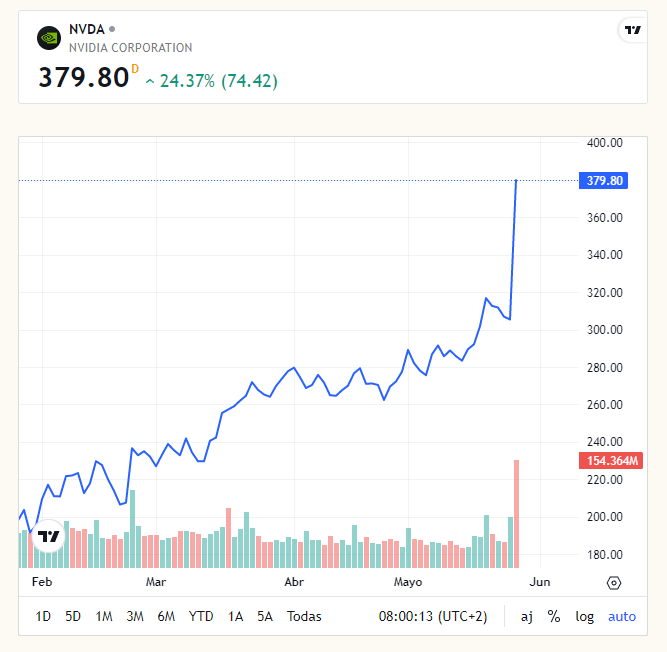Click NVIDIA CORPORATION company name
This screenshot has width=667, height=652.
click(x=131, y=48)
